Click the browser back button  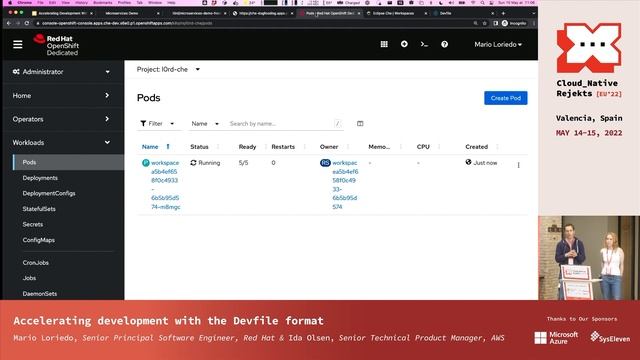point(9,23)
